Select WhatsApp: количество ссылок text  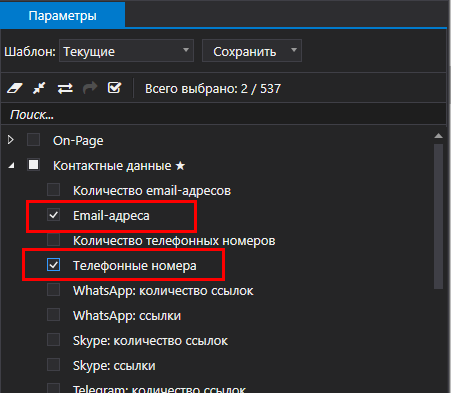(163, 291)
